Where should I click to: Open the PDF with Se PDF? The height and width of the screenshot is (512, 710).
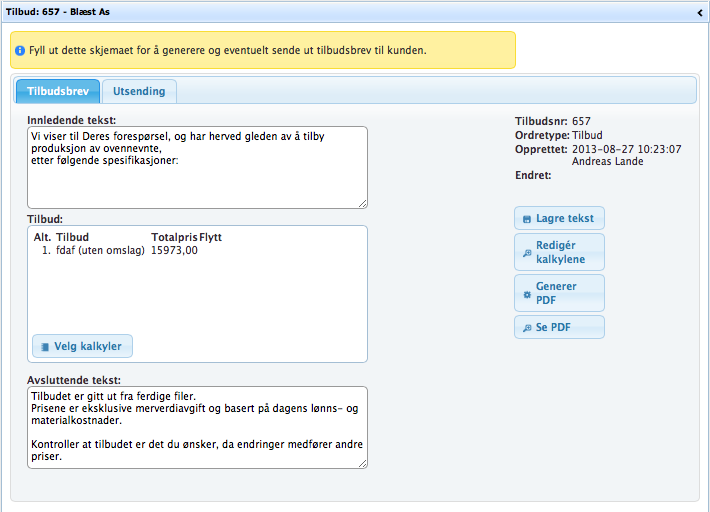[559, 328]
